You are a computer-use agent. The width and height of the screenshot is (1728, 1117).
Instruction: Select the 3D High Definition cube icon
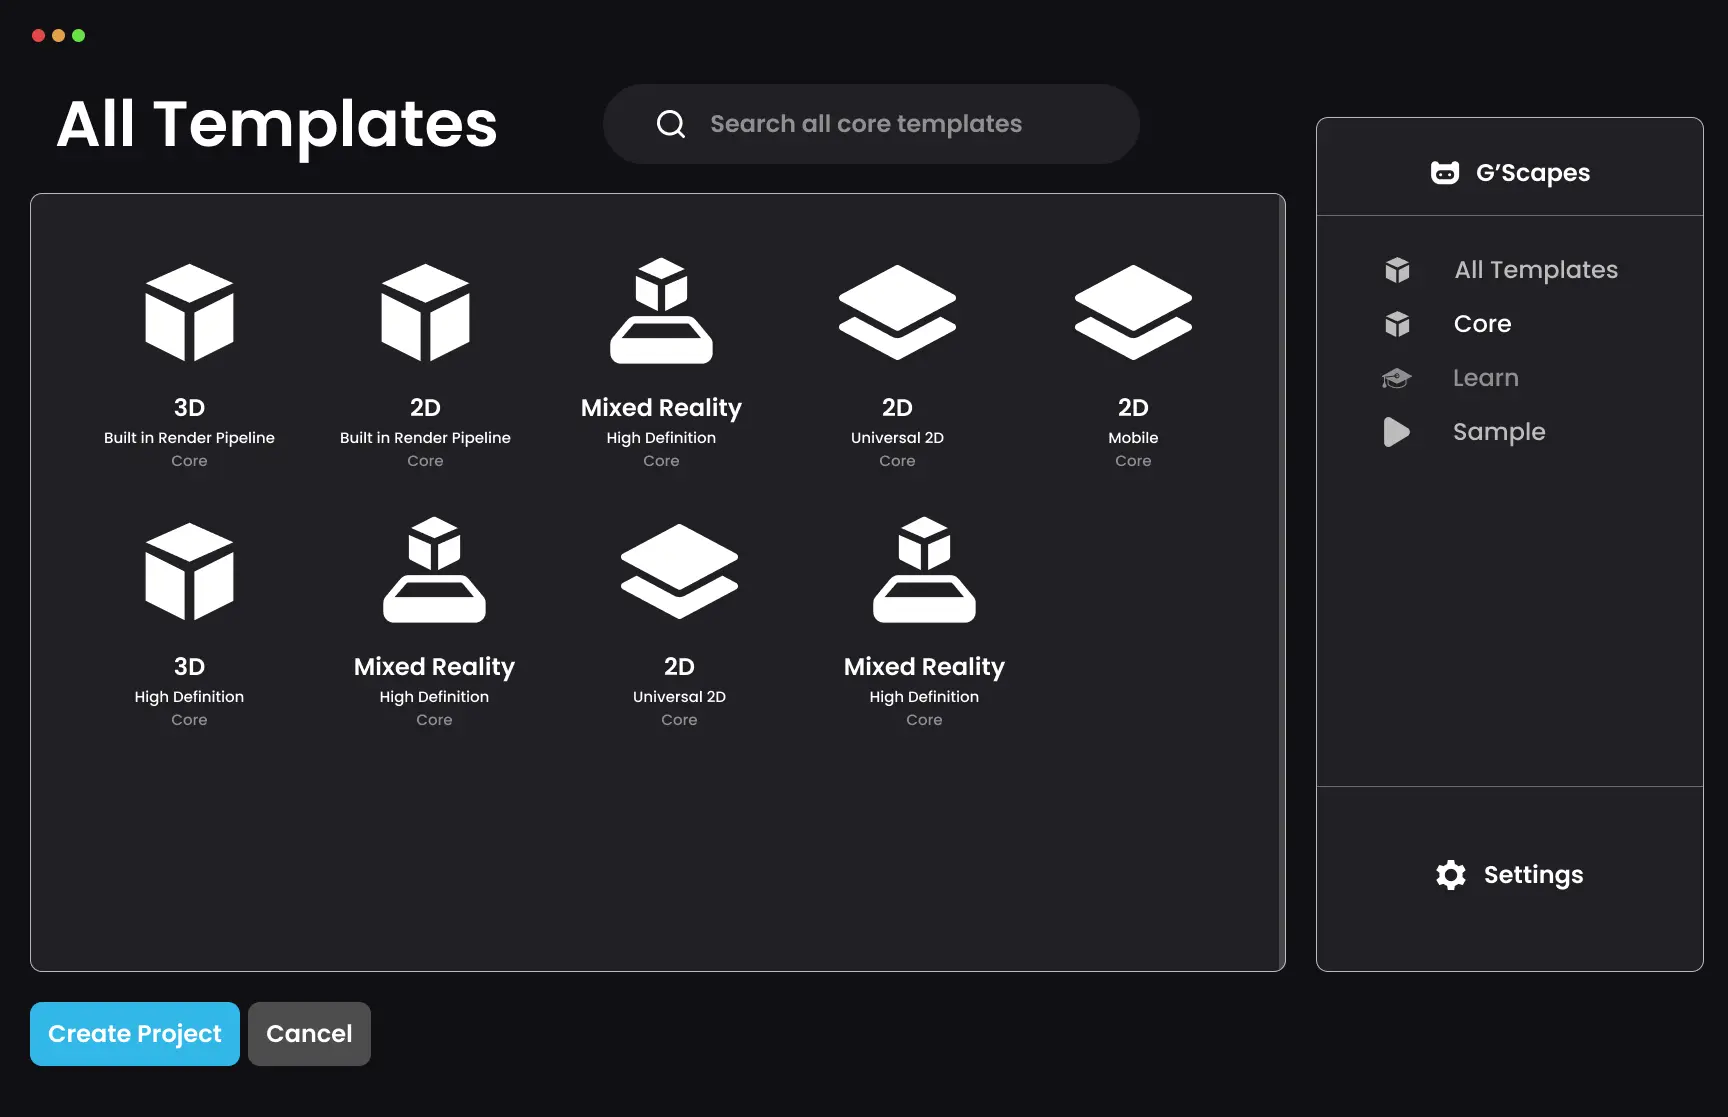click(x=189, y=571)
